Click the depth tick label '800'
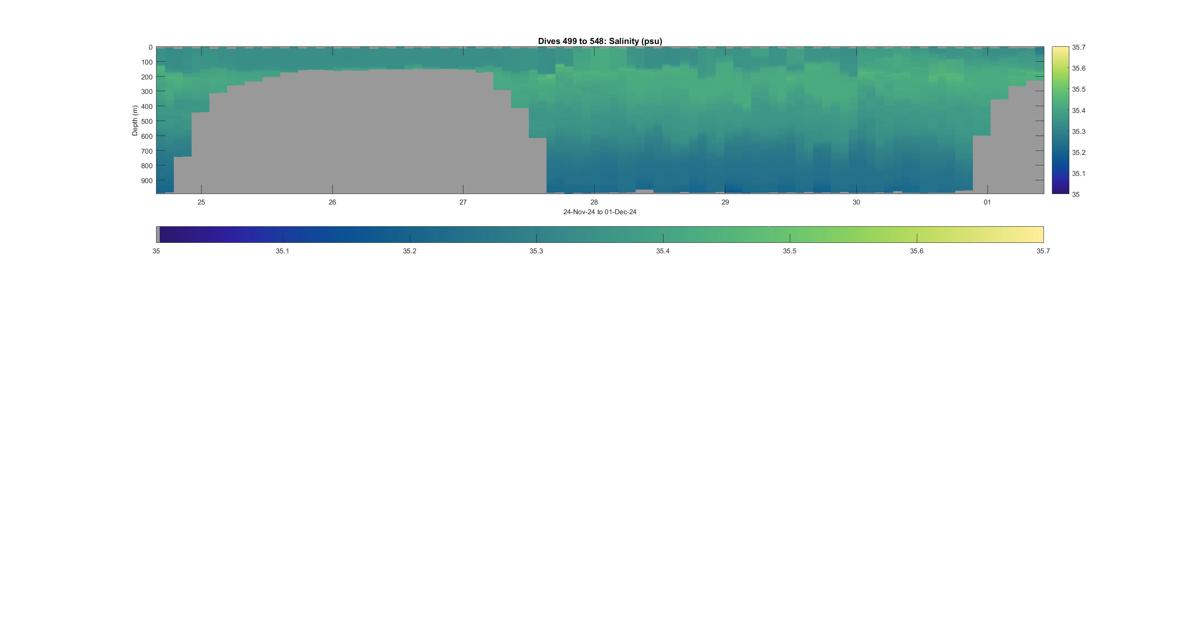Viewport: 1200px width, 622px height. [147, 166]
